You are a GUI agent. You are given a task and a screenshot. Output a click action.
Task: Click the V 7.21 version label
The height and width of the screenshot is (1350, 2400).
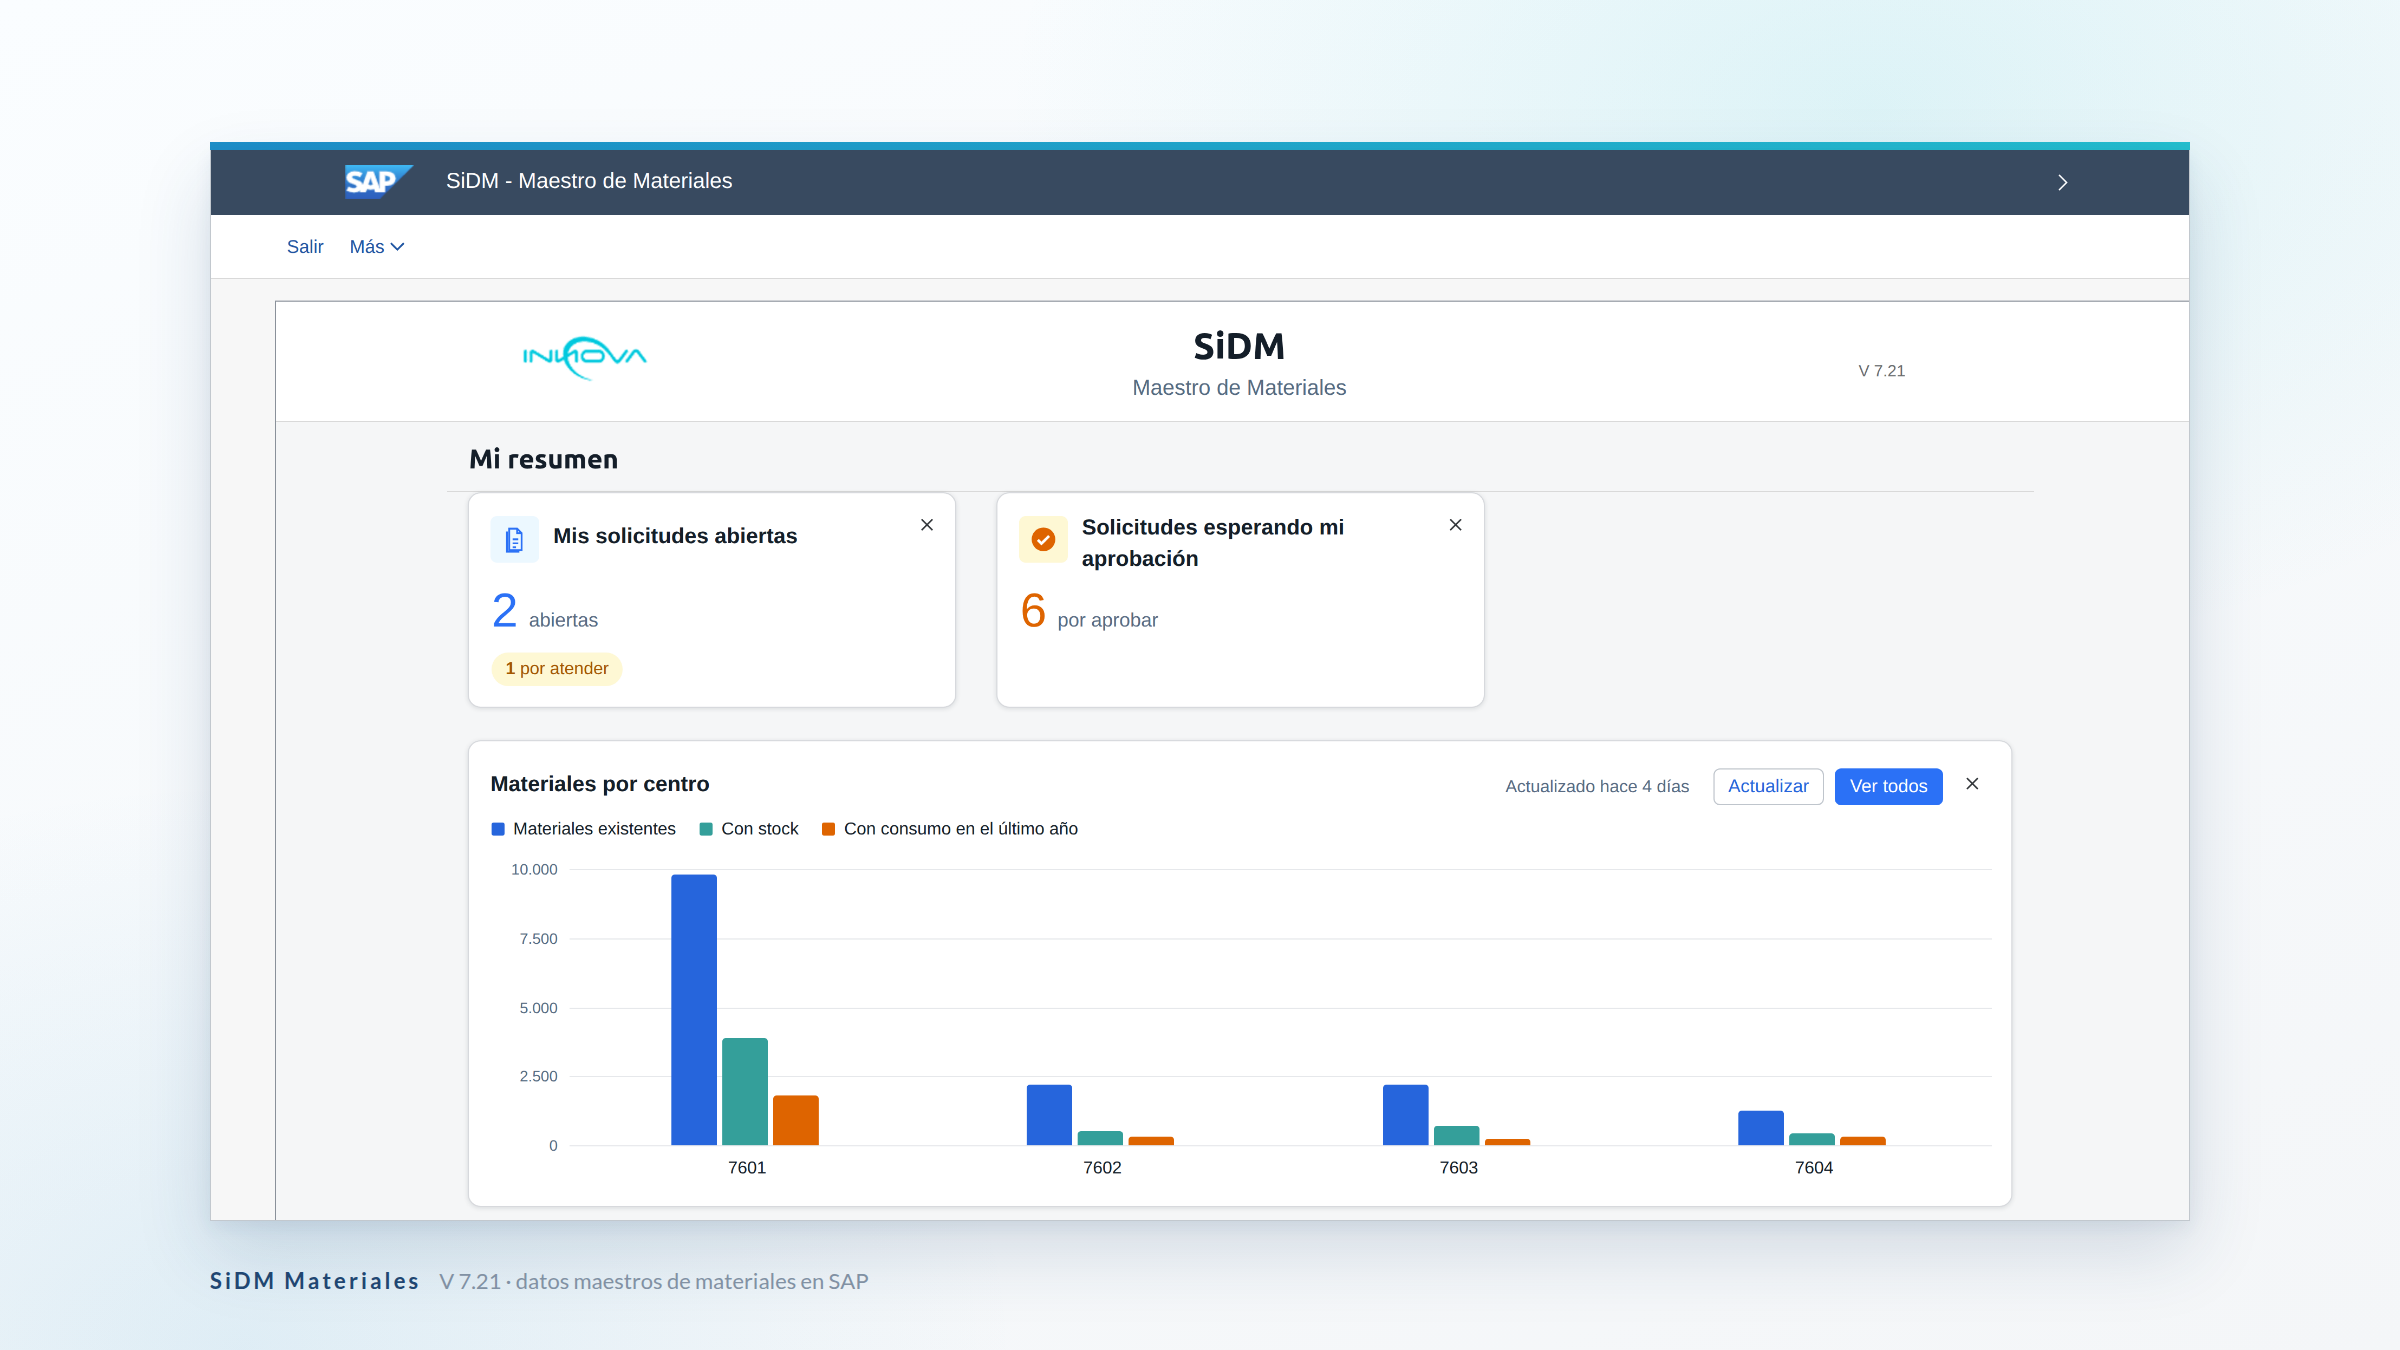tap(1882, 371)
